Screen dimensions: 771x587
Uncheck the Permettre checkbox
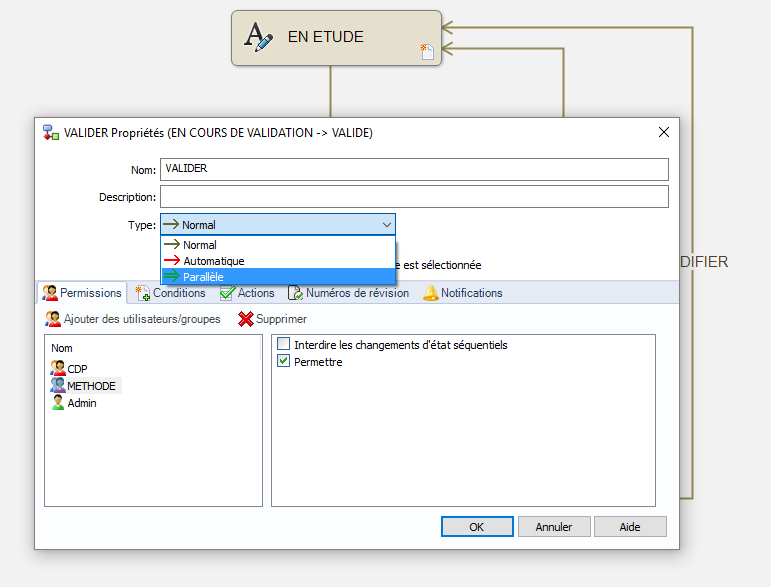click(x=284, y=361)
